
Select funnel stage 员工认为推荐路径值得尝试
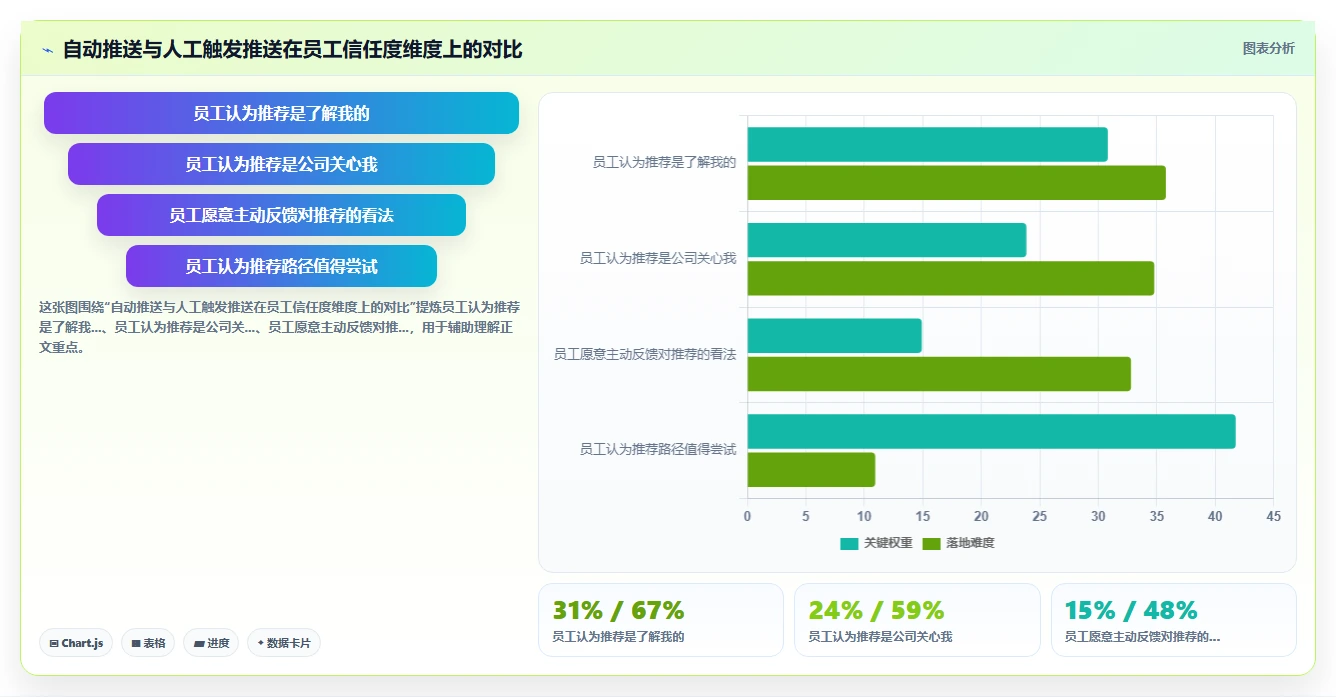pos(281,266)
